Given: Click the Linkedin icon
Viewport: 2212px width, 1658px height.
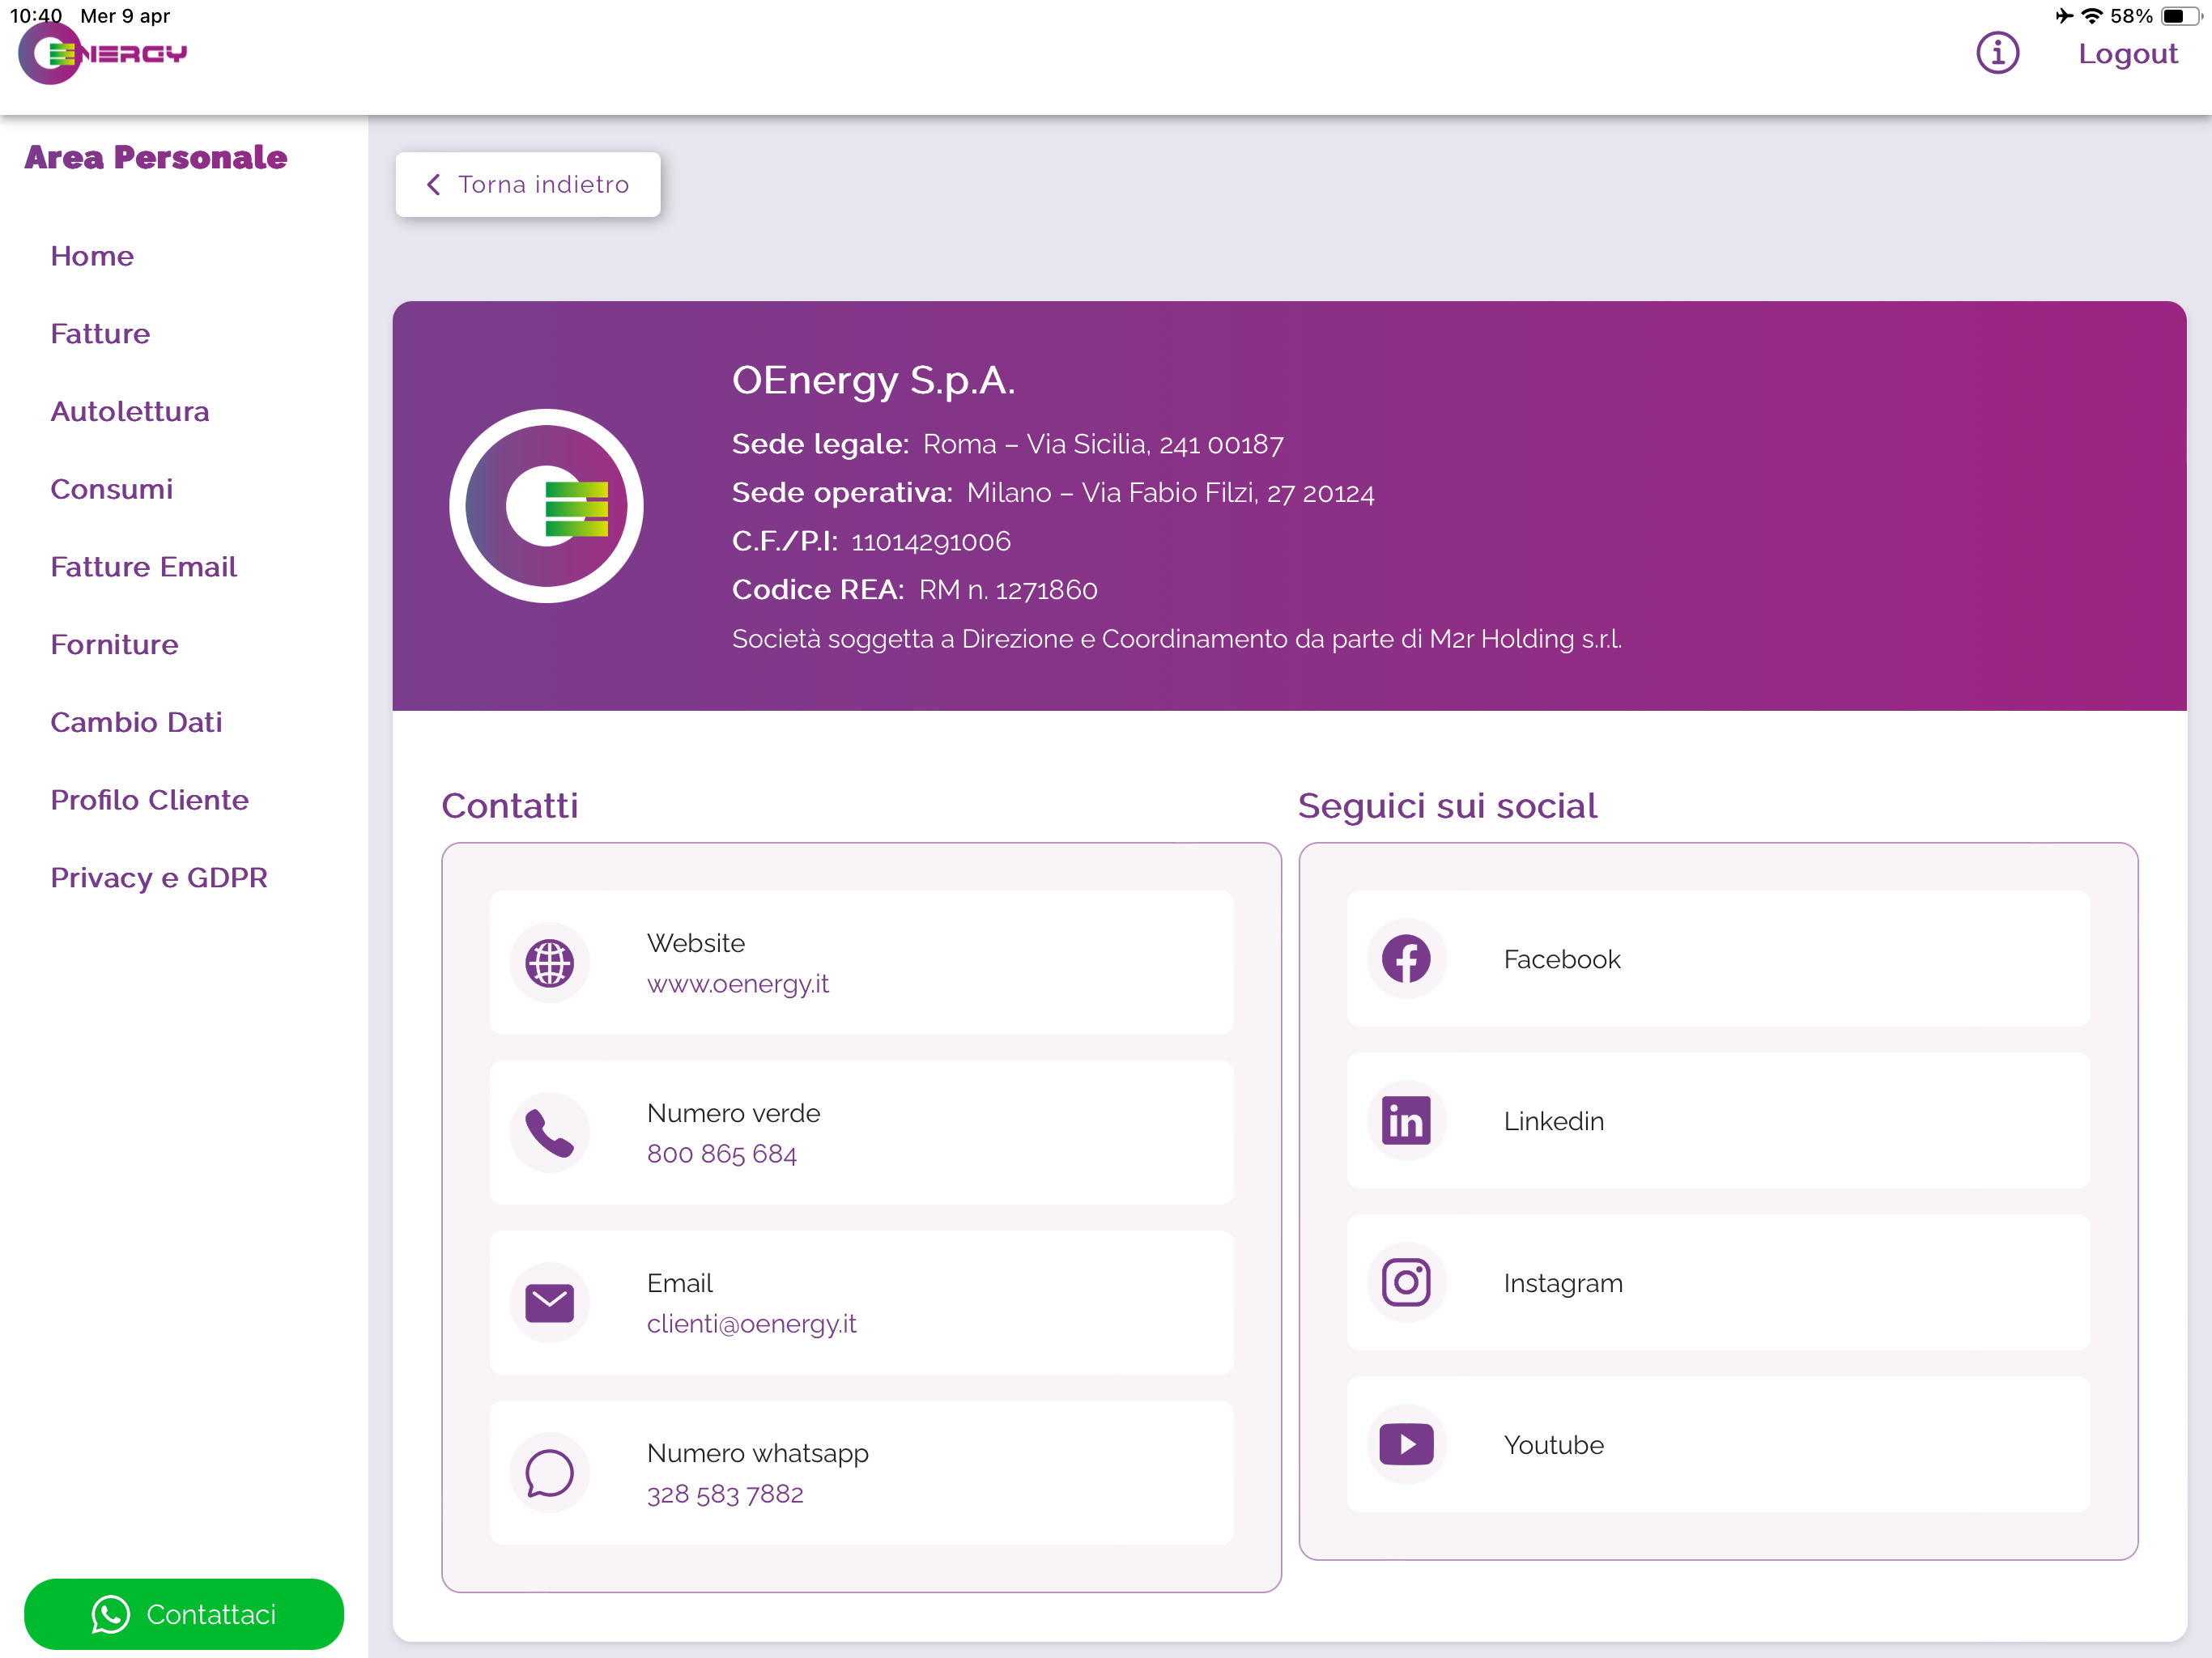Looking at the screenshot, I should pos(1406,1121).
